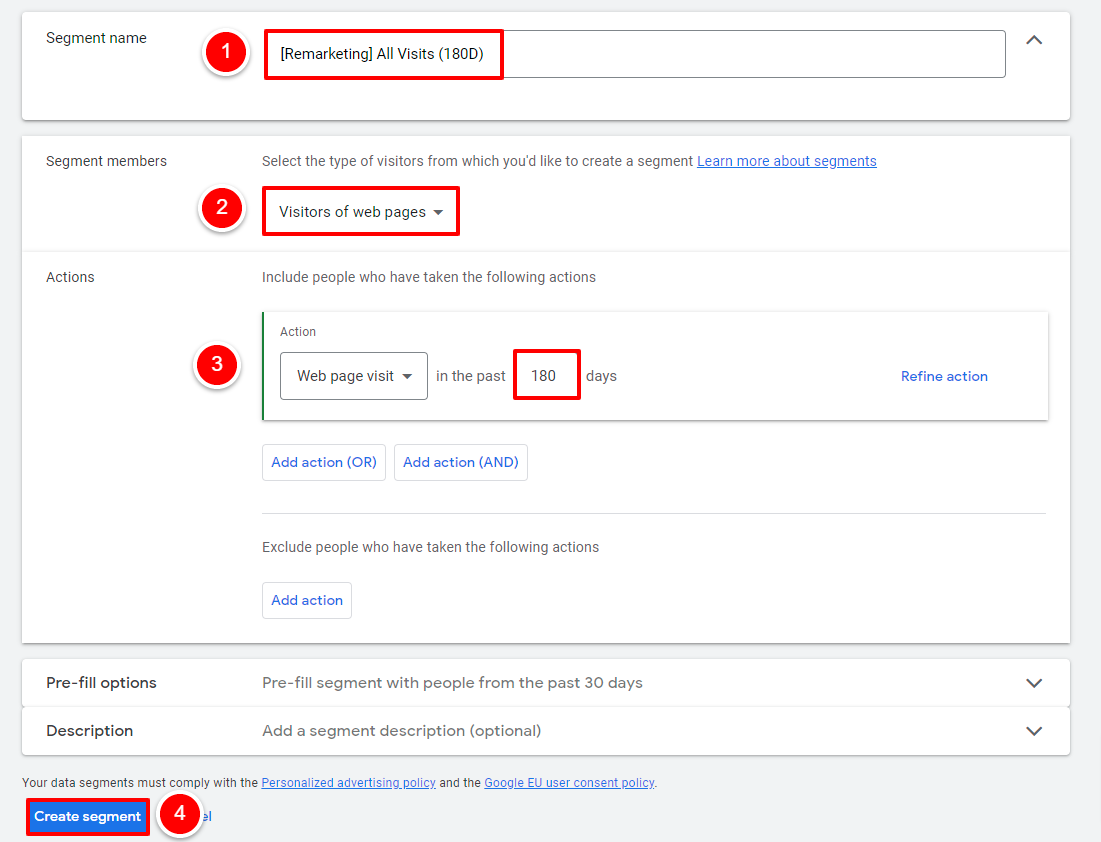Click Add action under Exclude people
Viewport: 1101px width, 842px height.
pyautogui.click(x=307, y=600)
